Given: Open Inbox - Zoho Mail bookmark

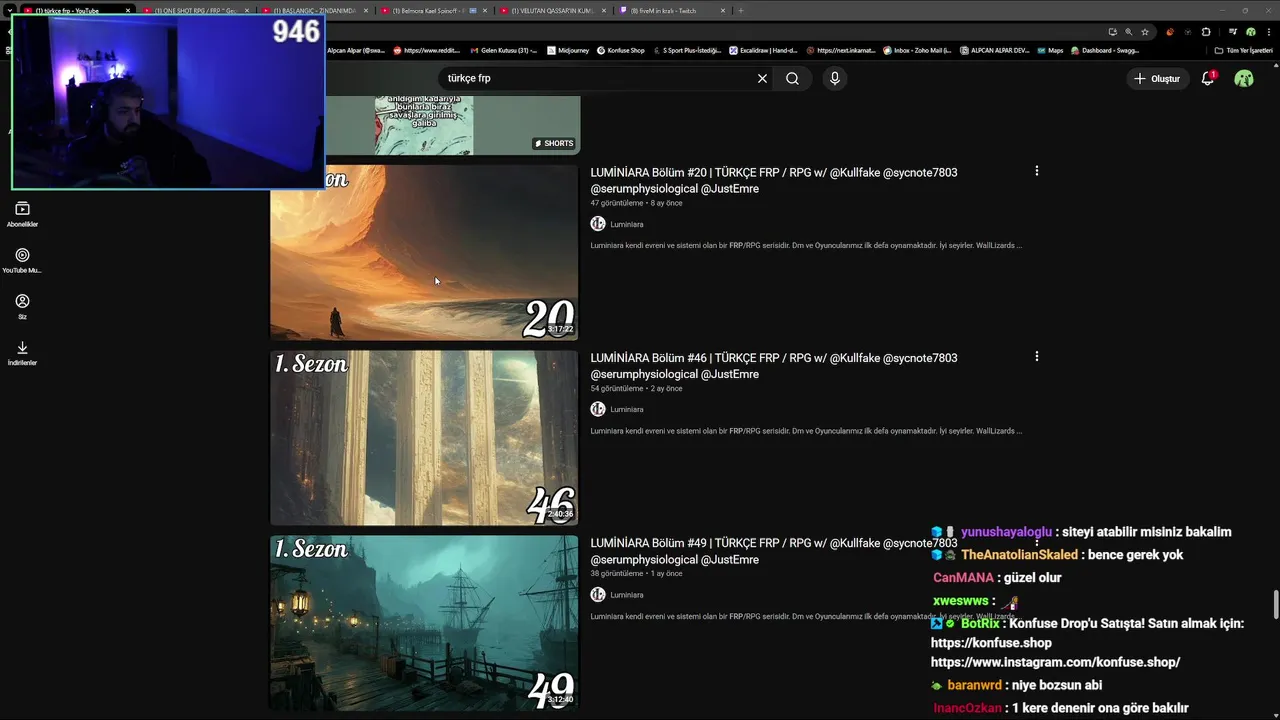Looking at the screenshot, I should point(917,50).
